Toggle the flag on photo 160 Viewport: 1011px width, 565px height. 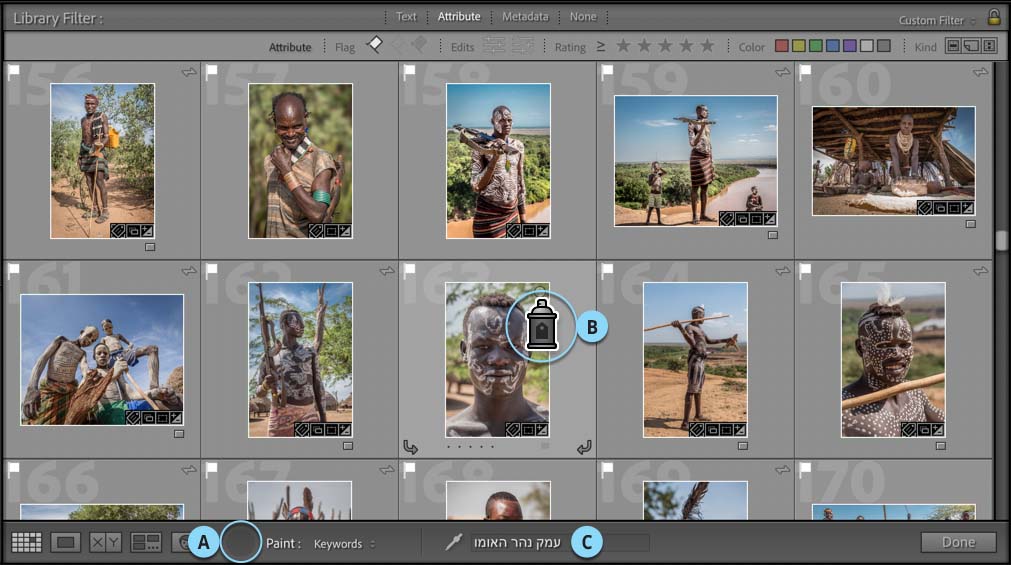coord(806,73)
